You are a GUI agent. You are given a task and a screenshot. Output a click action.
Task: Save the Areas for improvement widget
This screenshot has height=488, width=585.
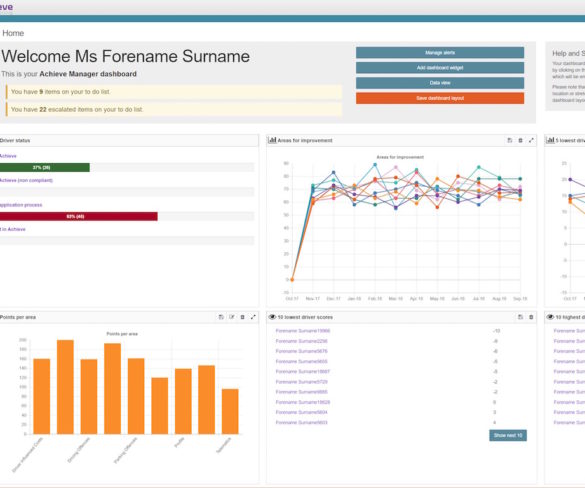510,141
